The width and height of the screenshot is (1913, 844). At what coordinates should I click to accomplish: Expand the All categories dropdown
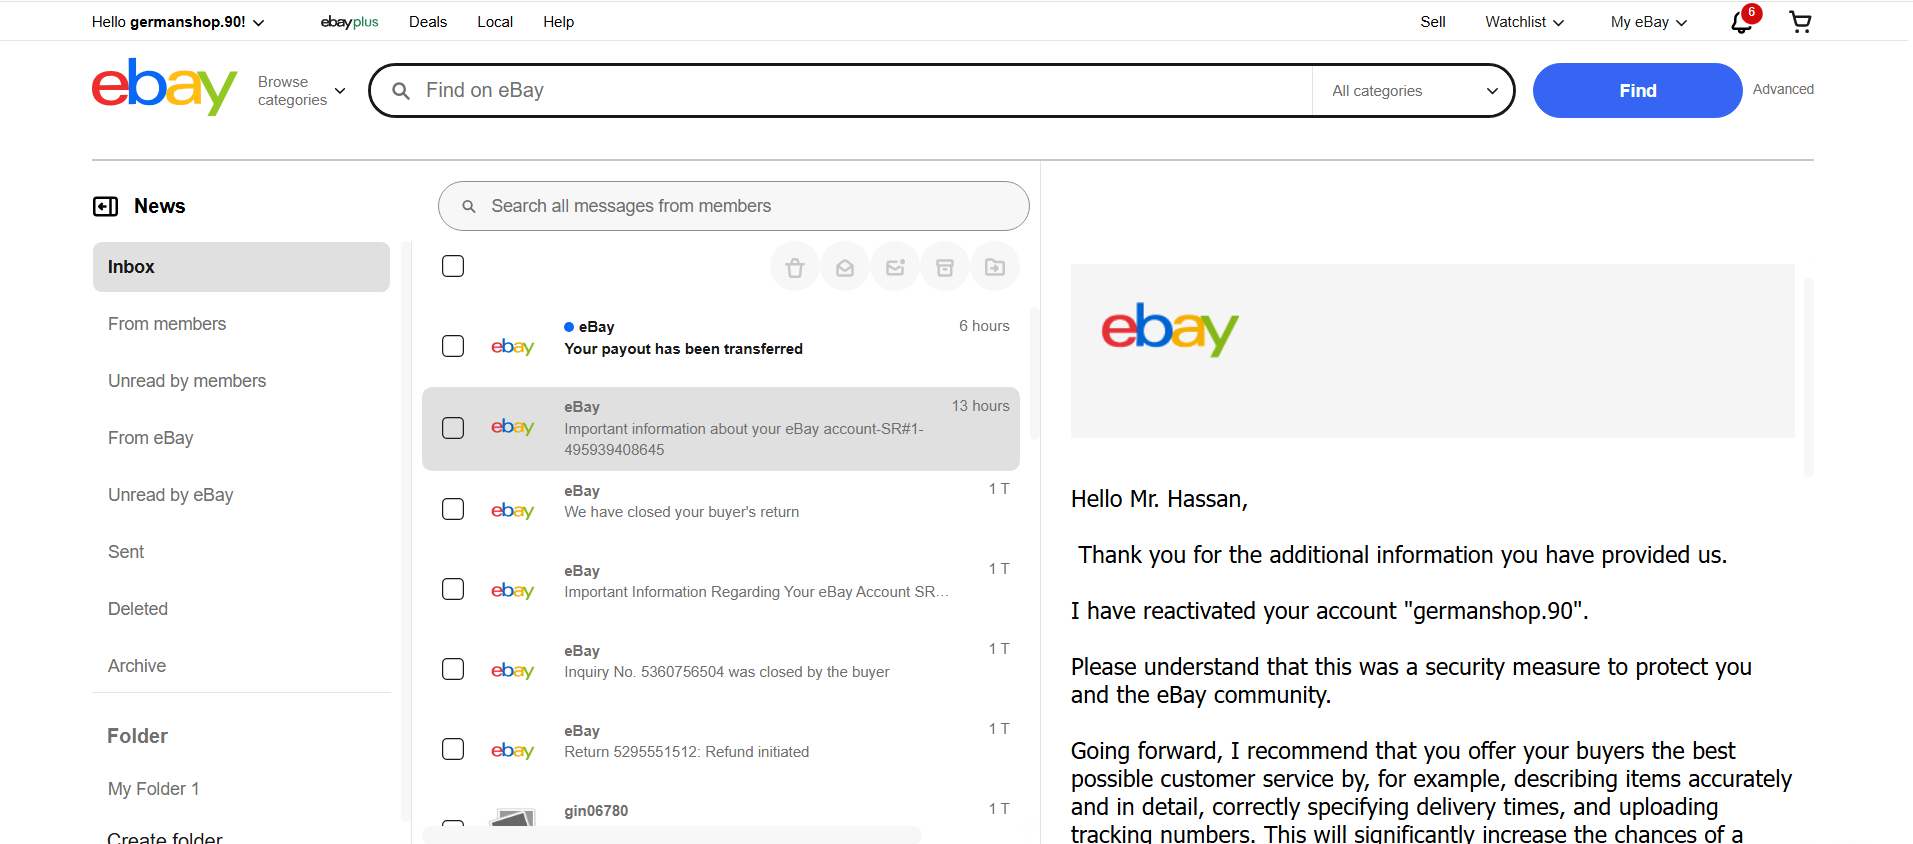(1414, 91)
